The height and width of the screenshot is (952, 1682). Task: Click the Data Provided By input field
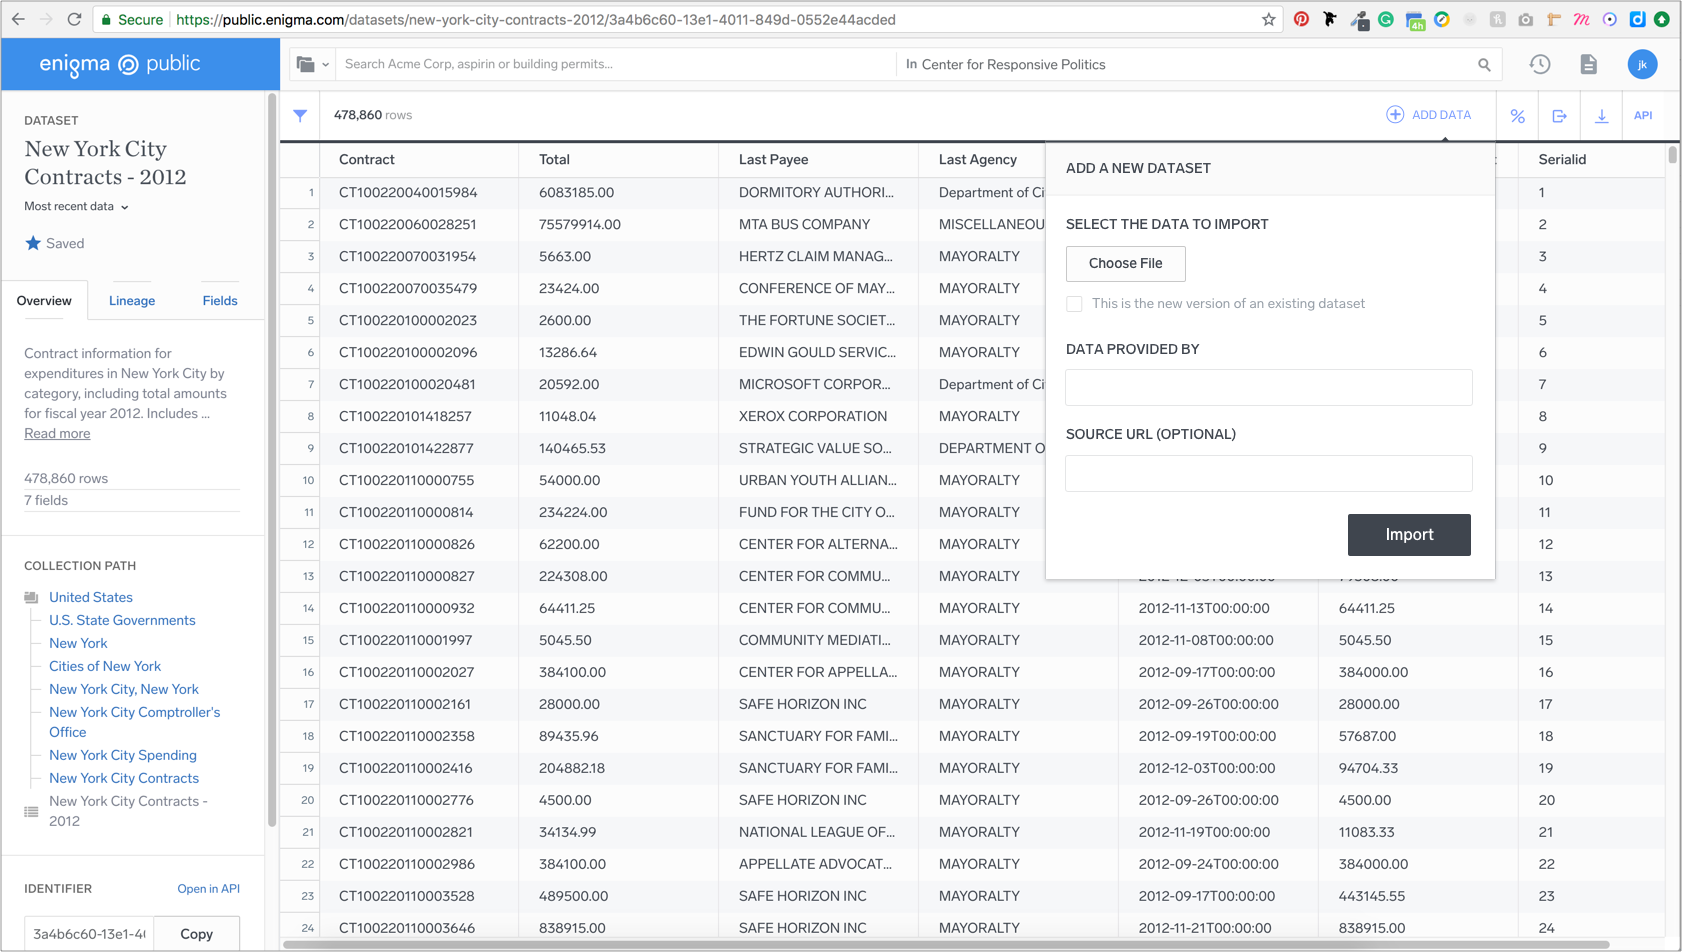click(x=1268, y=387)
